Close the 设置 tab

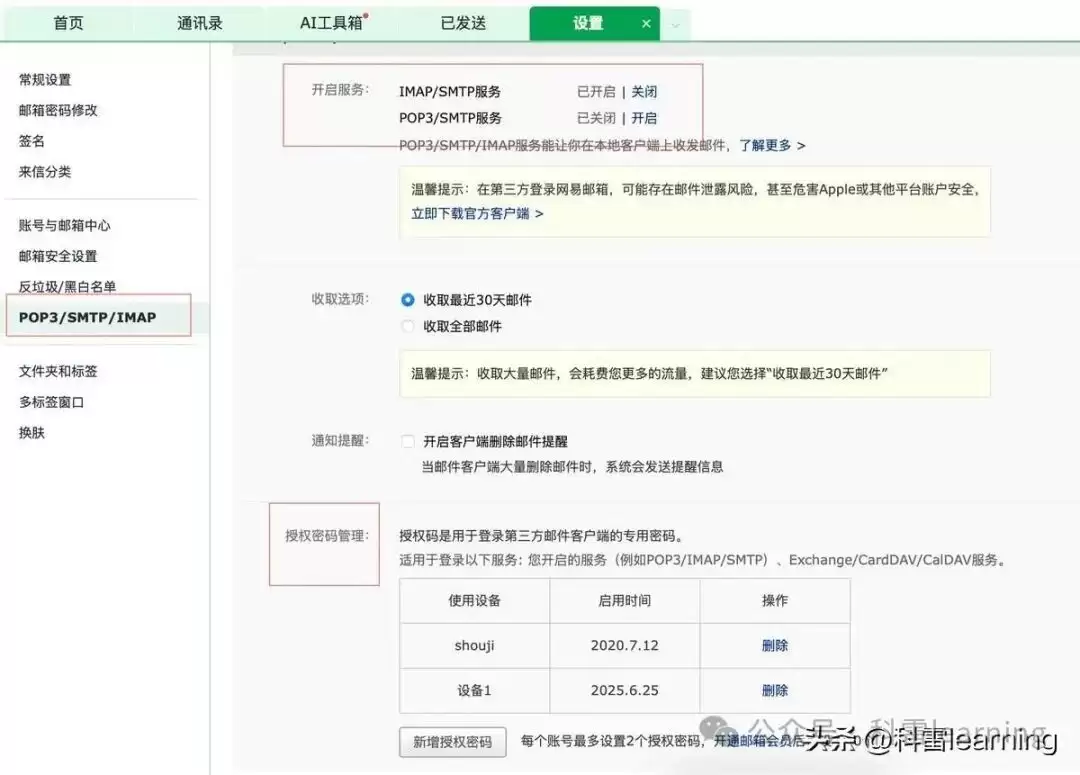point(646,22)
